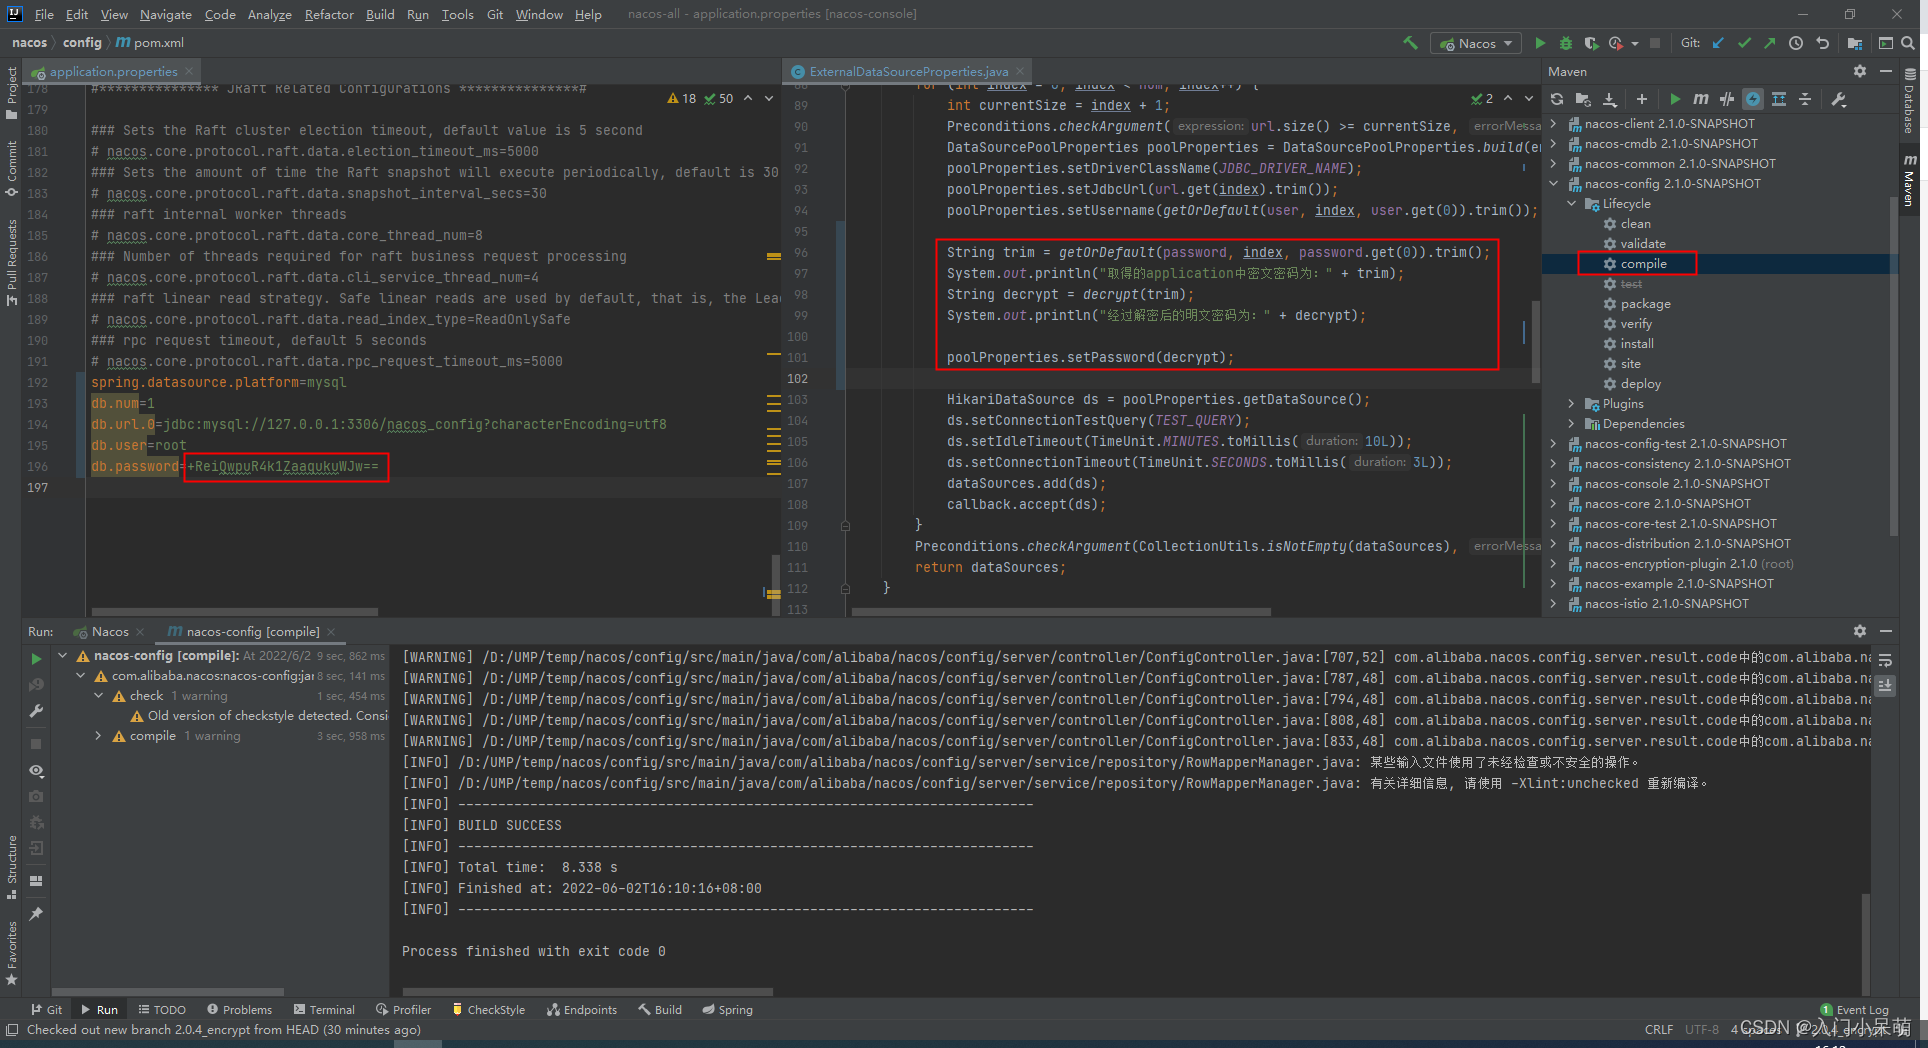The width and height of the screenshot is (1928, 1048).
Task: Switch to application.properties editor tab
Action: [112, 72]
